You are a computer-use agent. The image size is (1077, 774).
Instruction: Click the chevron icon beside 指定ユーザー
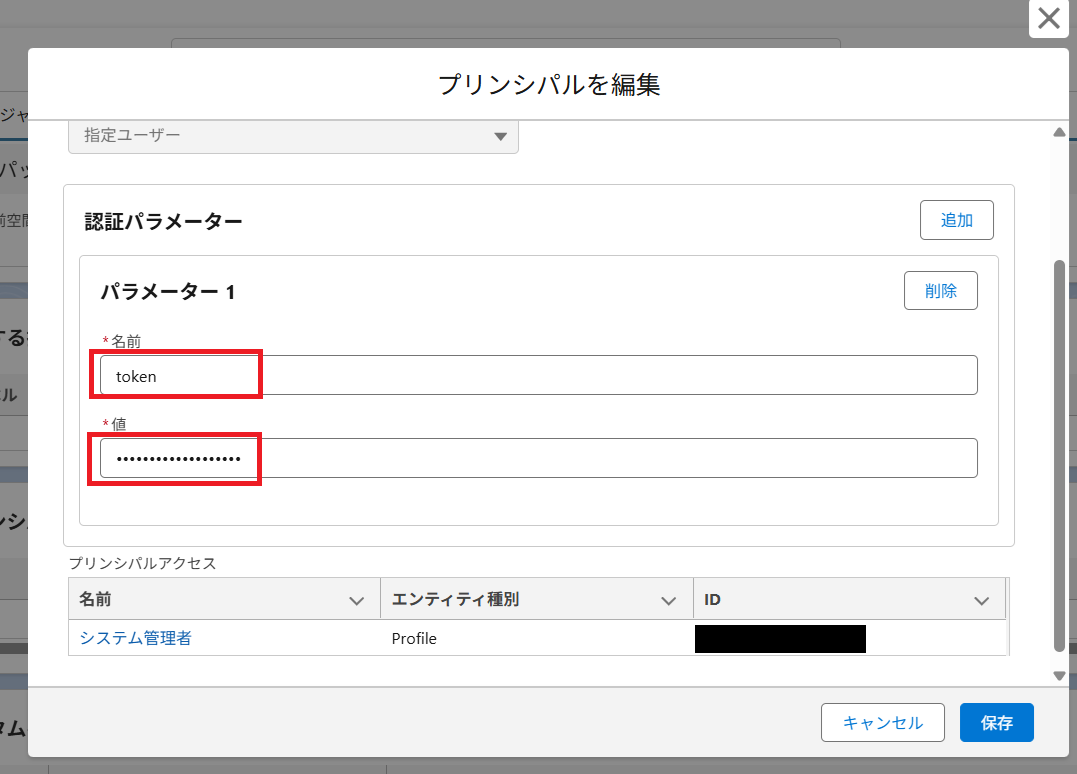[500, 137]
